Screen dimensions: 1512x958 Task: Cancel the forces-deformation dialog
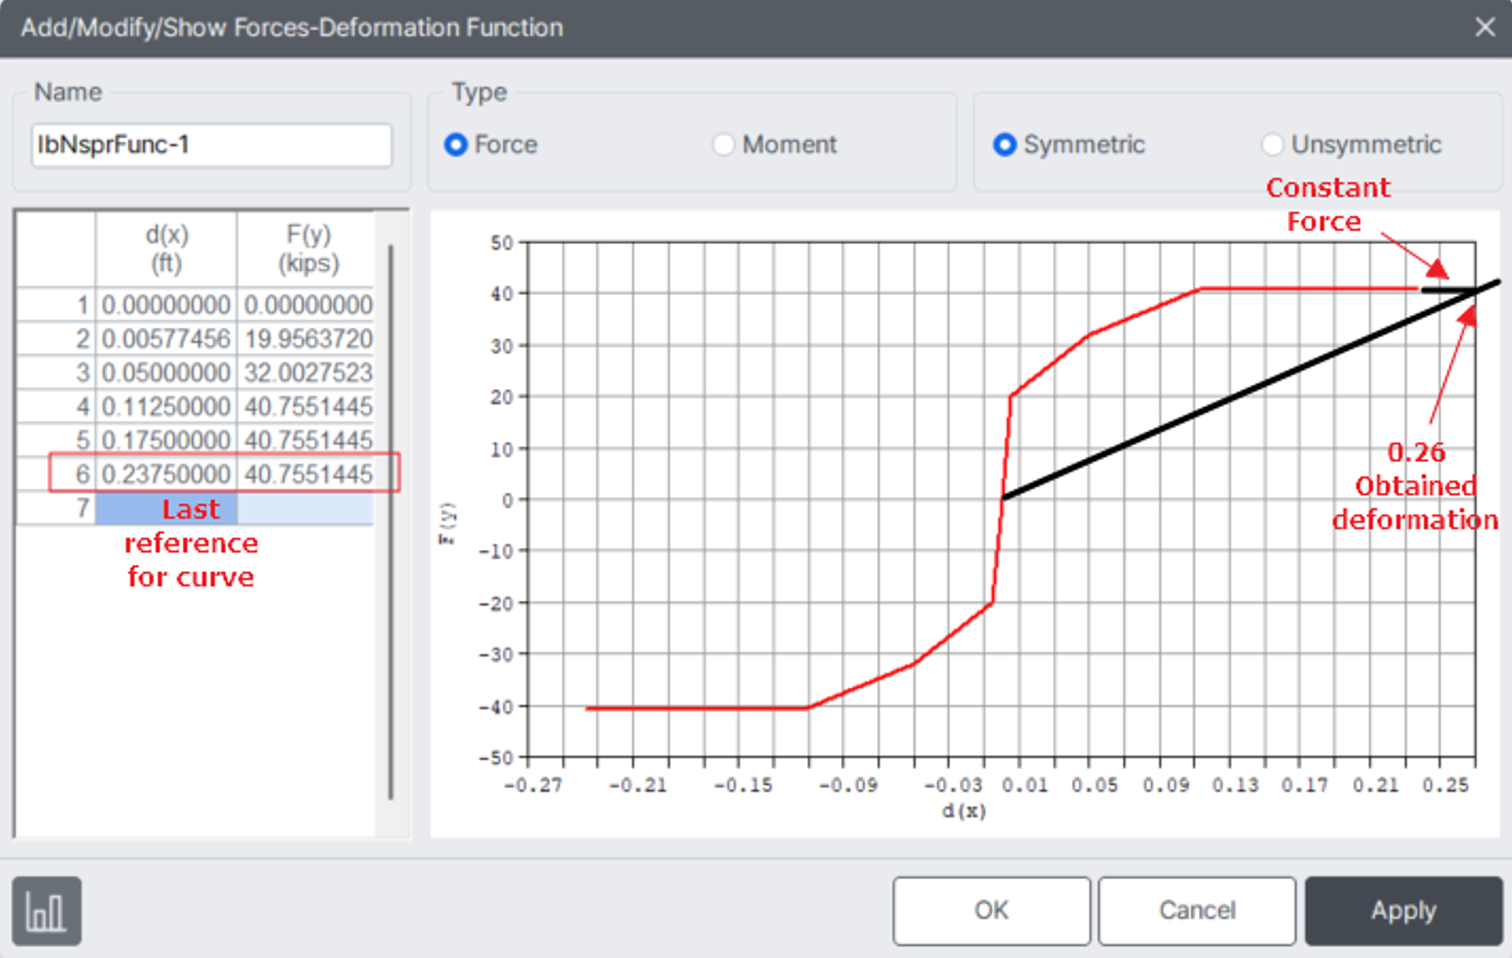[x=1196, y=910]
